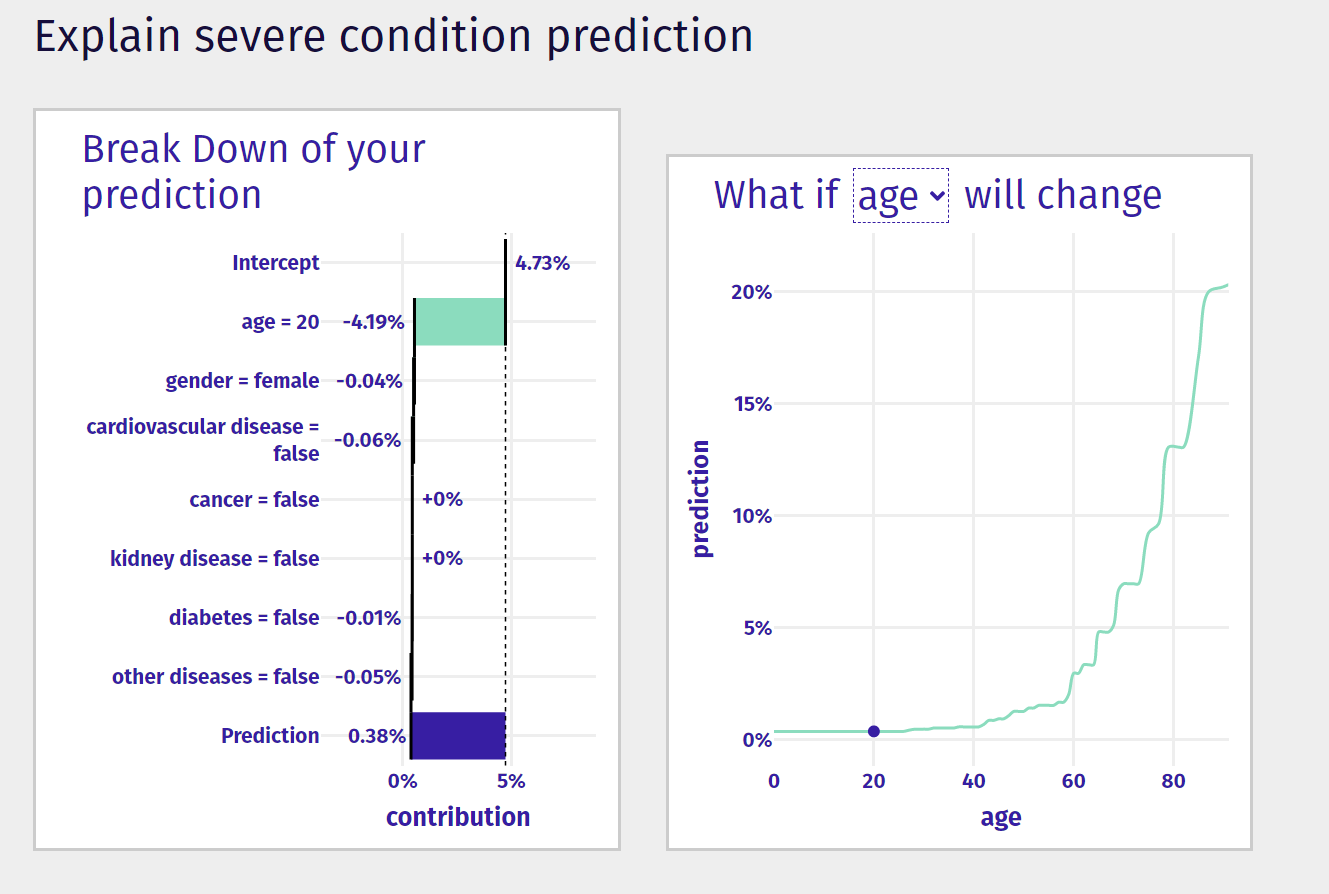Screen dimensions: 1329x894
Task: Click the 'contribution' x-axis title
Action: point(458,817)
